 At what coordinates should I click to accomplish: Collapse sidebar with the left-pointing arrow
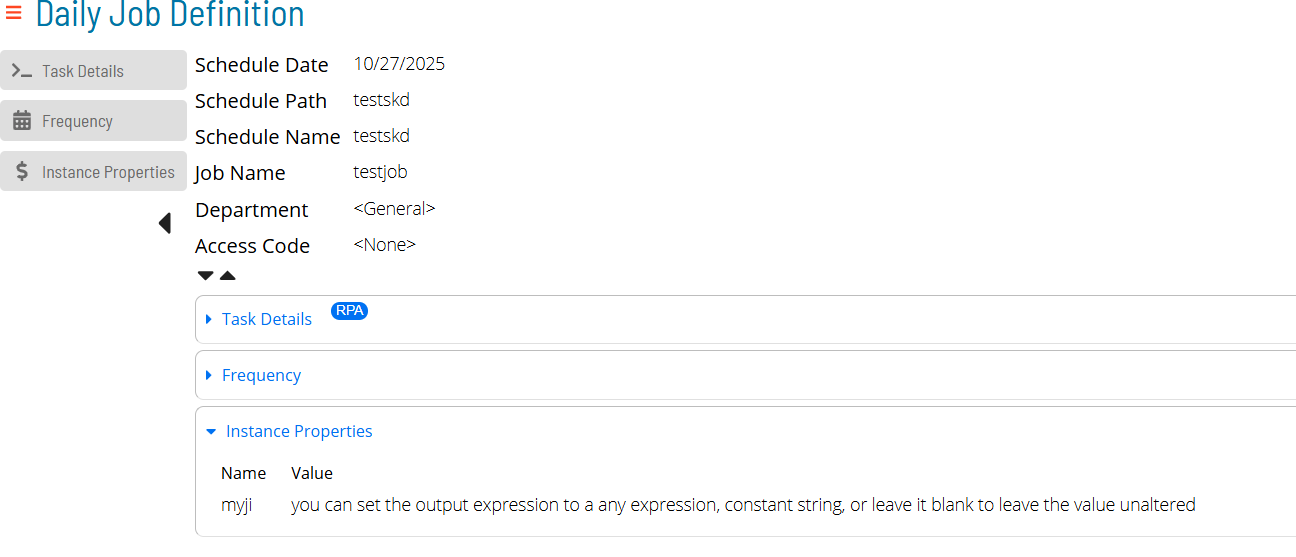click(x=165, y=224)
